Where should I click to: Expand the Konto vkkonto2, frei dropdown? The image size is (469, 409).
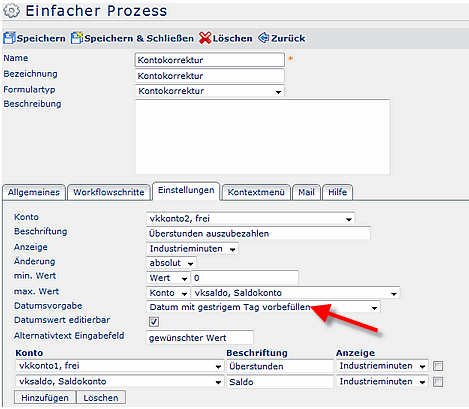[x=250, y=219]
